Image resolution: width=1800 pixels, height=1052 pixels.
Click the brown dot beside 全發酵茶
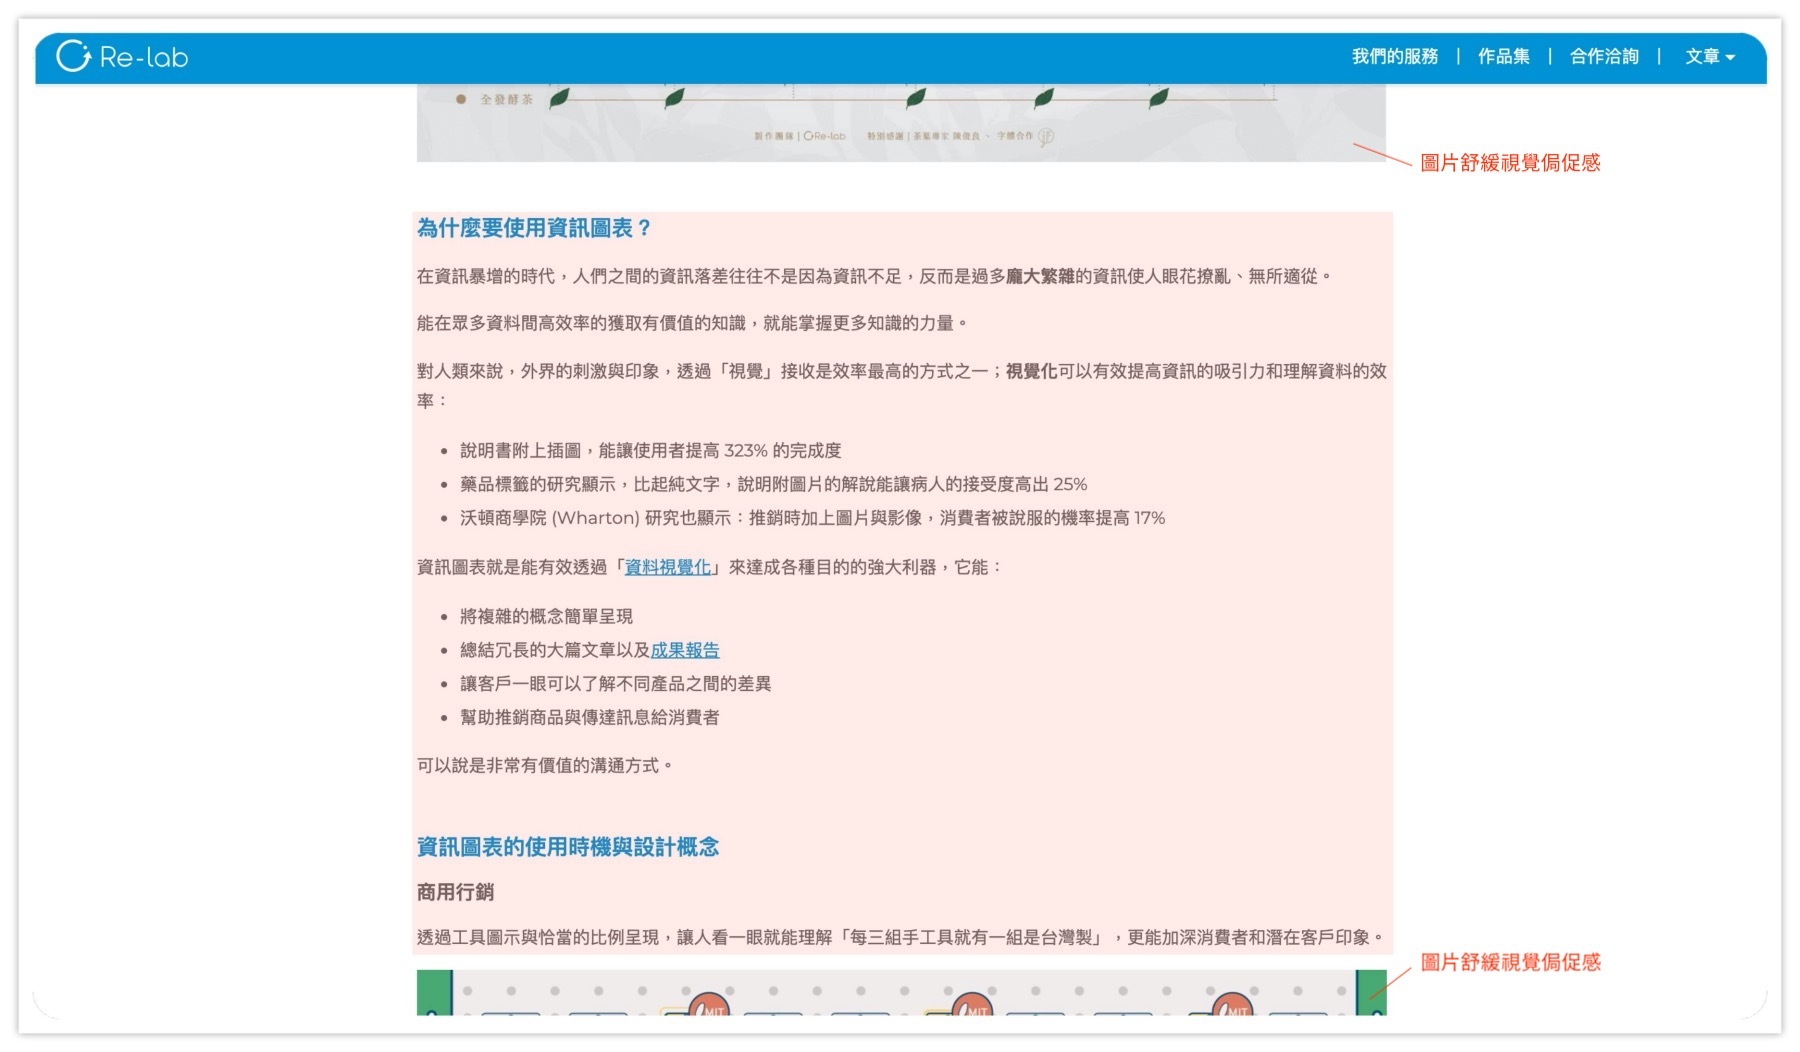461,99
